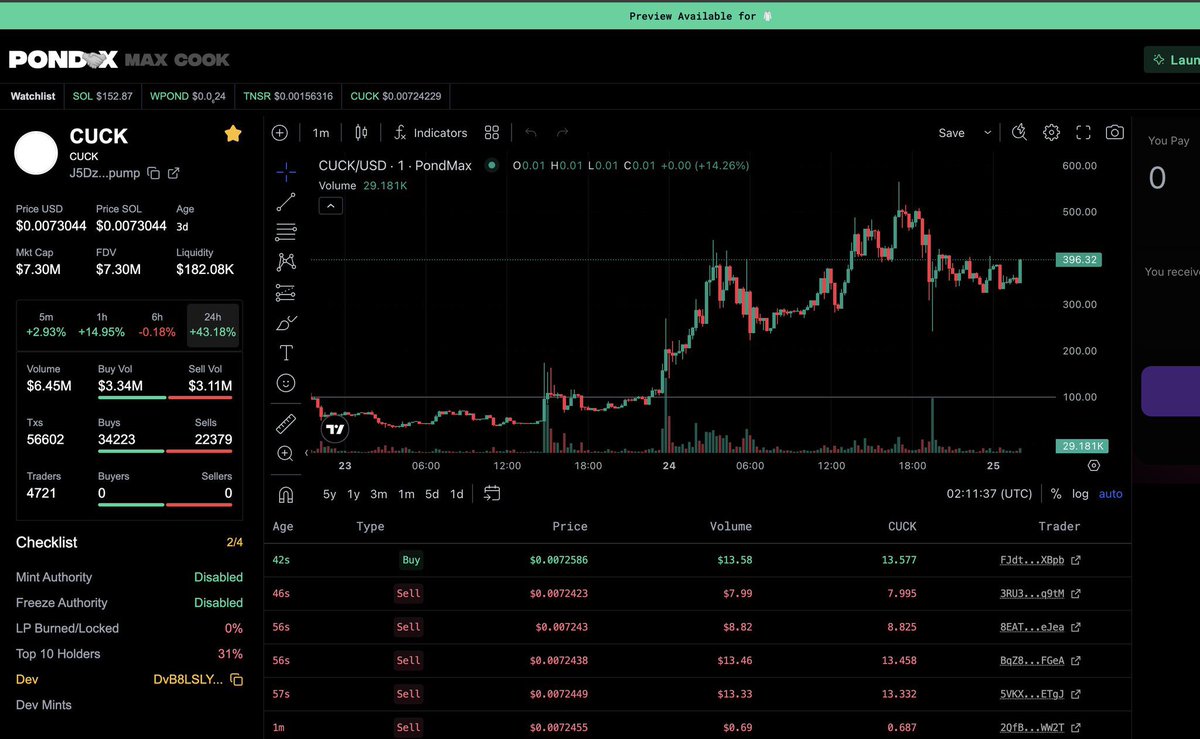Screen dimensions: 1200x739
Task: Open the emoji icons tool
Action: pyautogui.click(x=285, y=383)
